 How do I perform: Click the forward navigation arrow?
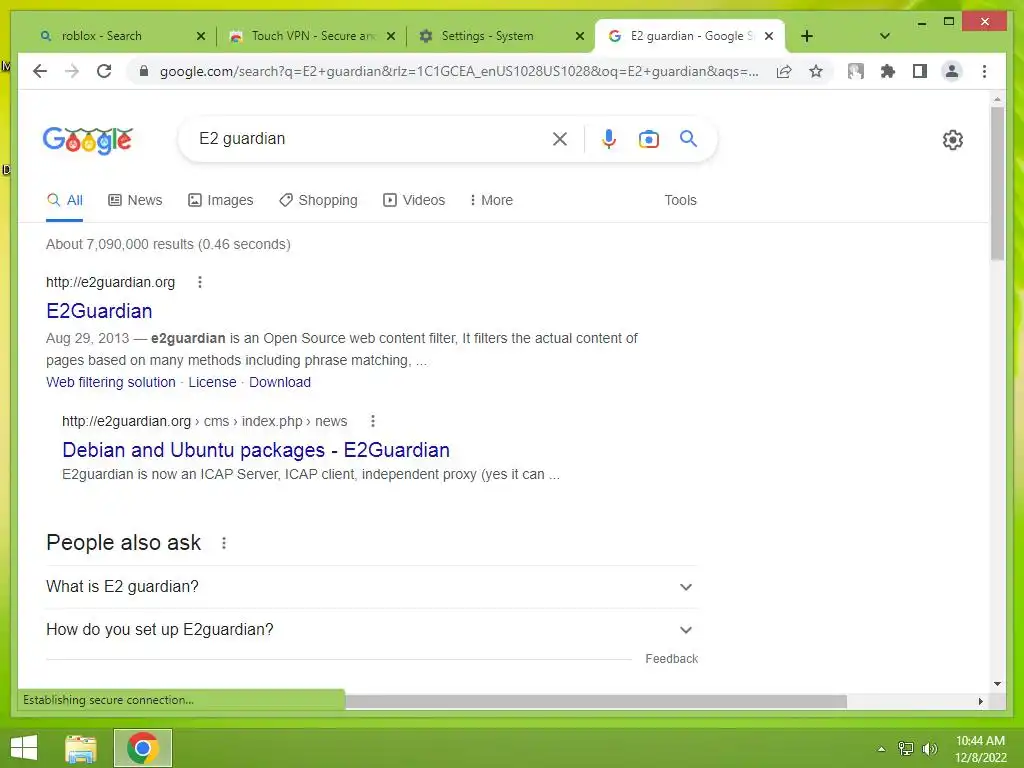72,71
